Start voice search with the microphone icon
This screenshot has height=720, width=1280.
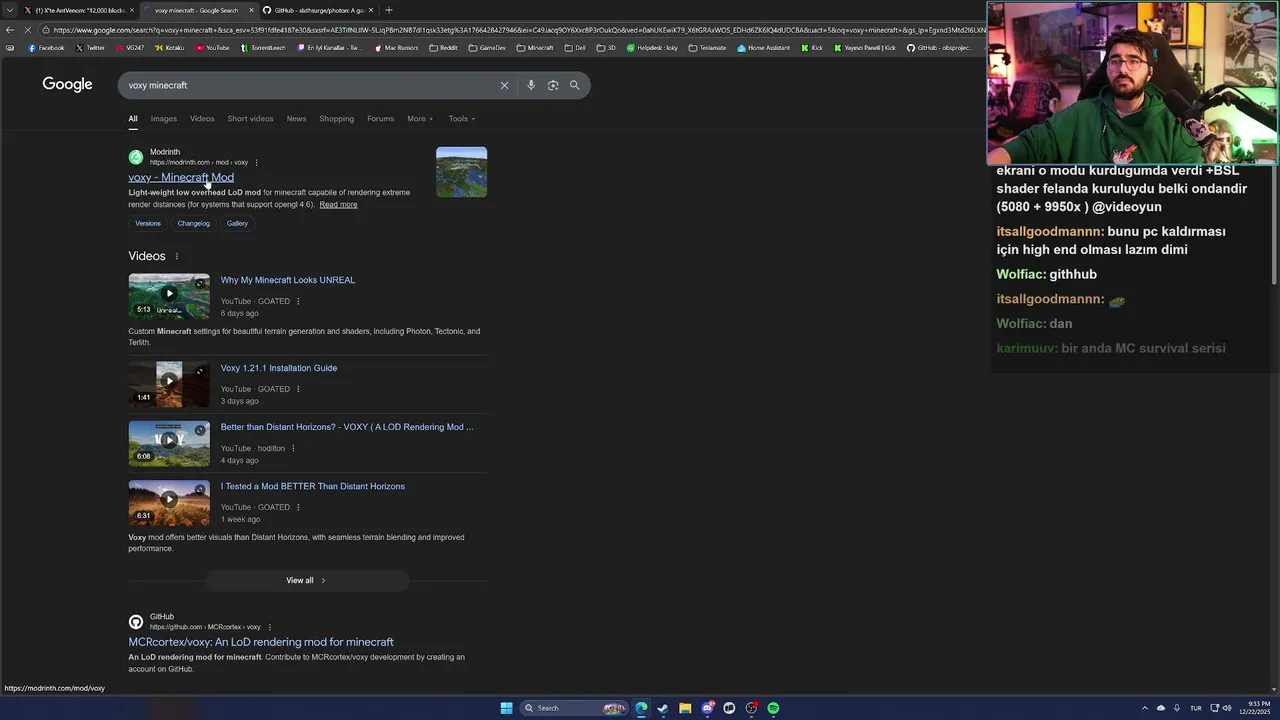click(x=531, y=85)
